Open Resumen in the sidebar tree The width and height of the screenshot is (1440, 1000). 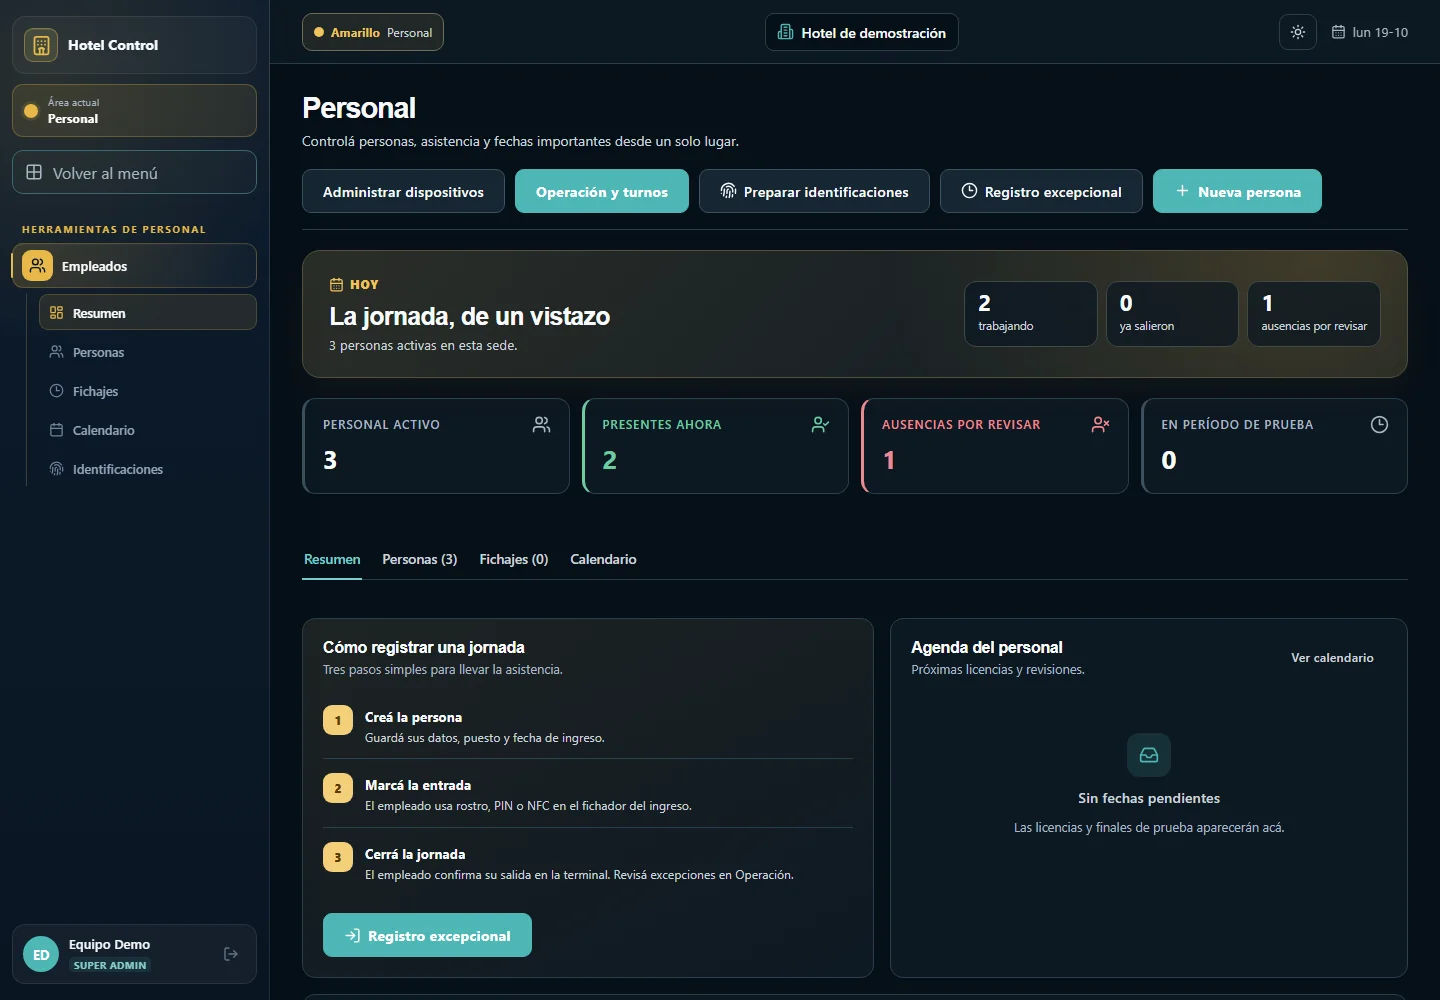[148, 312]
